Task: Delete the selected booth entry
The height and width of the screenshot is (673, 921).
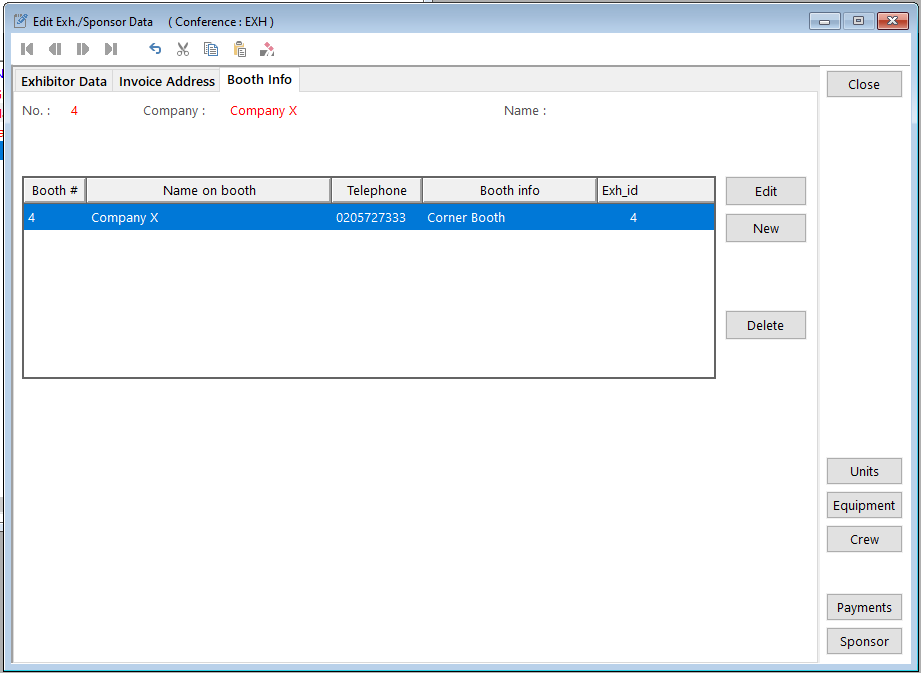Action: [765, 326]
